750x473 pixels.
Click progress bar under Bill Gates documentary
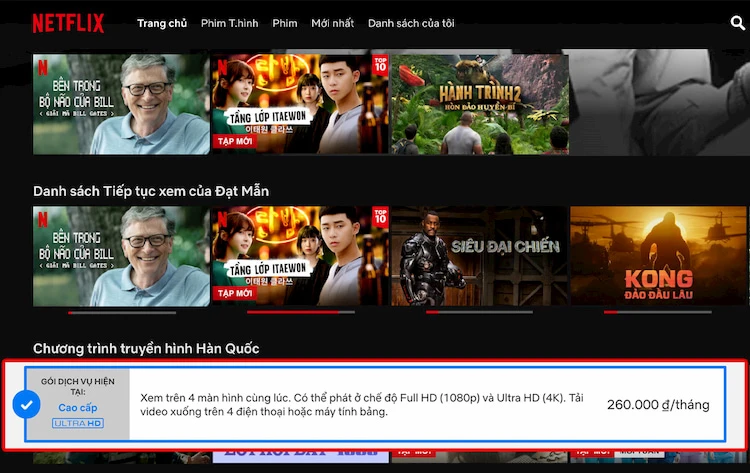(122, 312)
